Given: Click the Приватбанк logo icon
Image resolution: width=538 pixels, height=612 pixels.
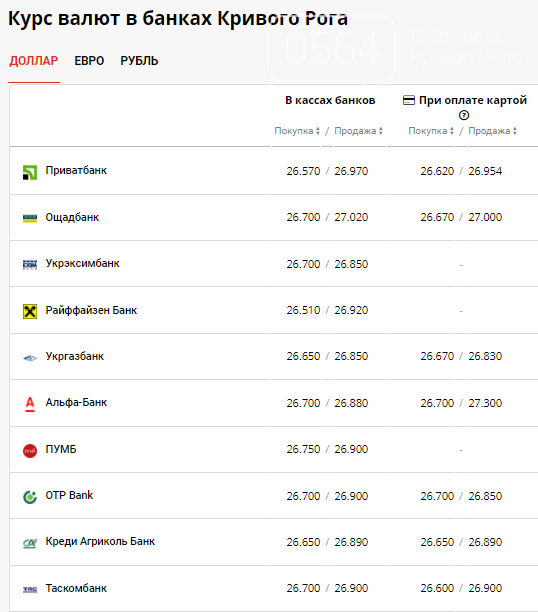Looking at the screenshot, I should point(30,172).
